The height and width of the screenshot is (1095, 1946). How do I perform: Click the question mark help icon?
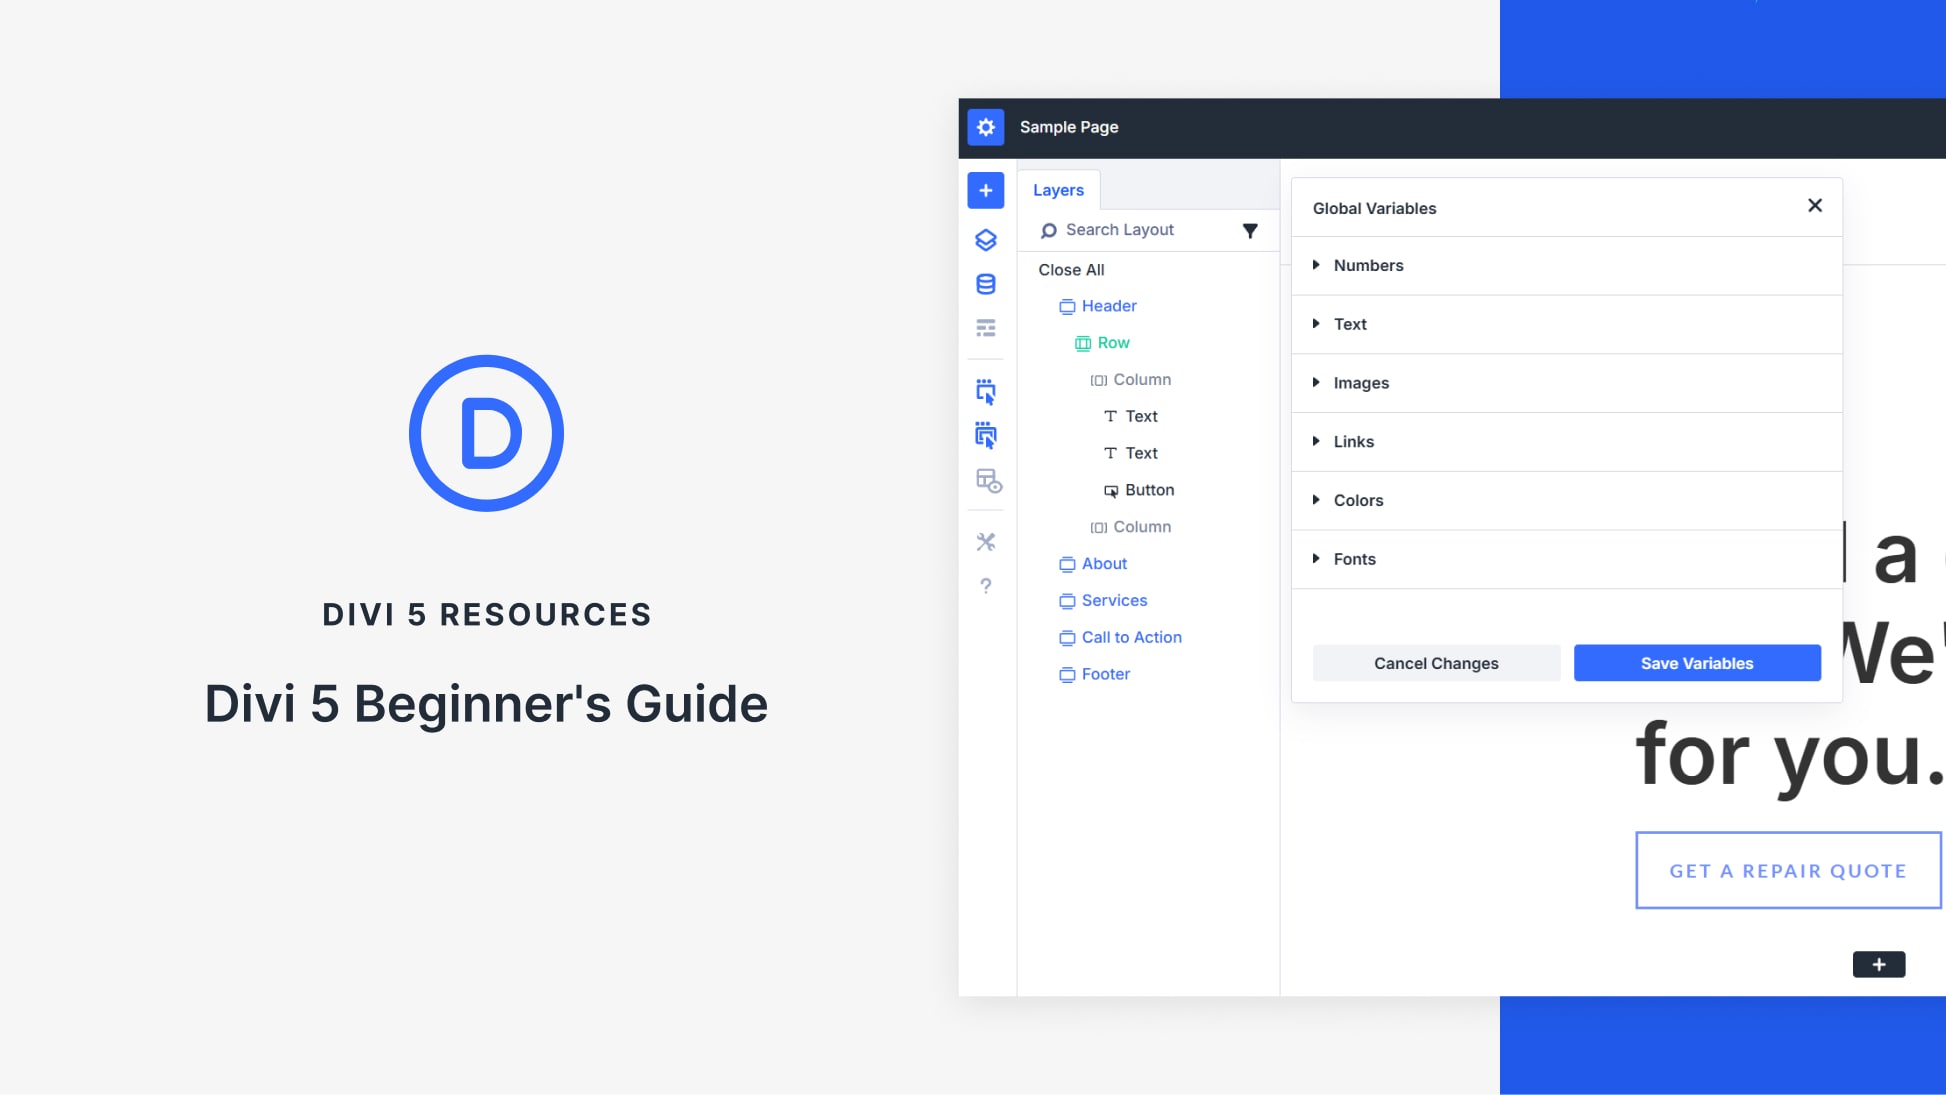(x=985, y=586)
